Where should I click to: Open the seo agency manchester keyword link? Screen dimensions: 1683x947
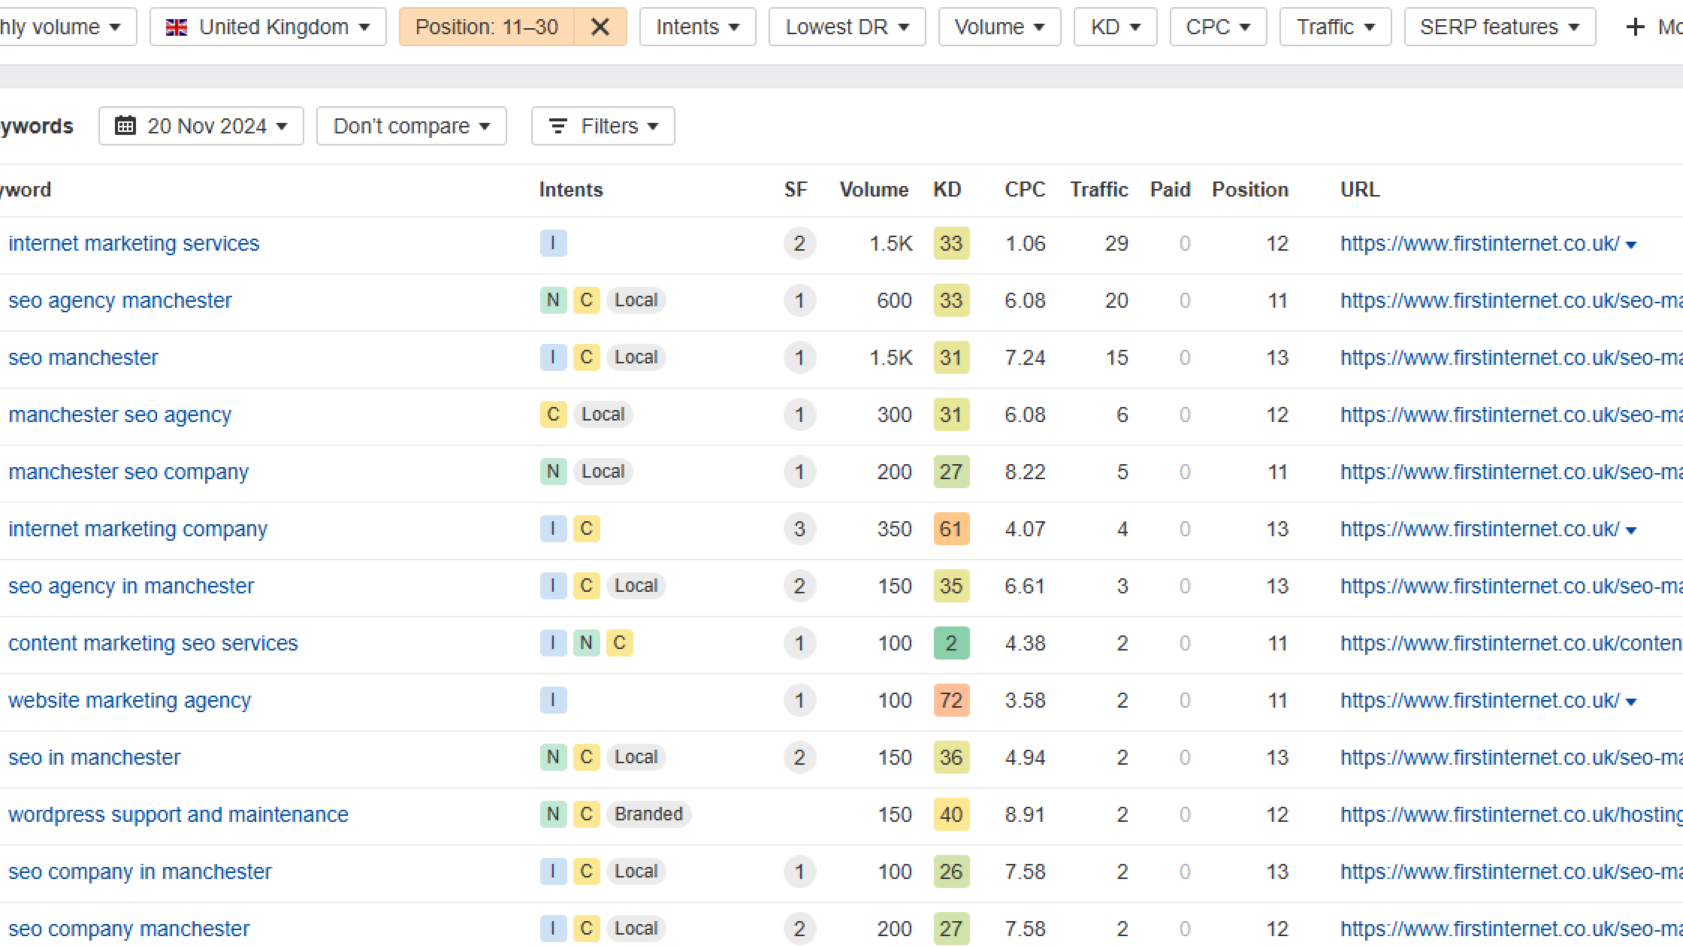pyautogui.click(x=120, y=300)
